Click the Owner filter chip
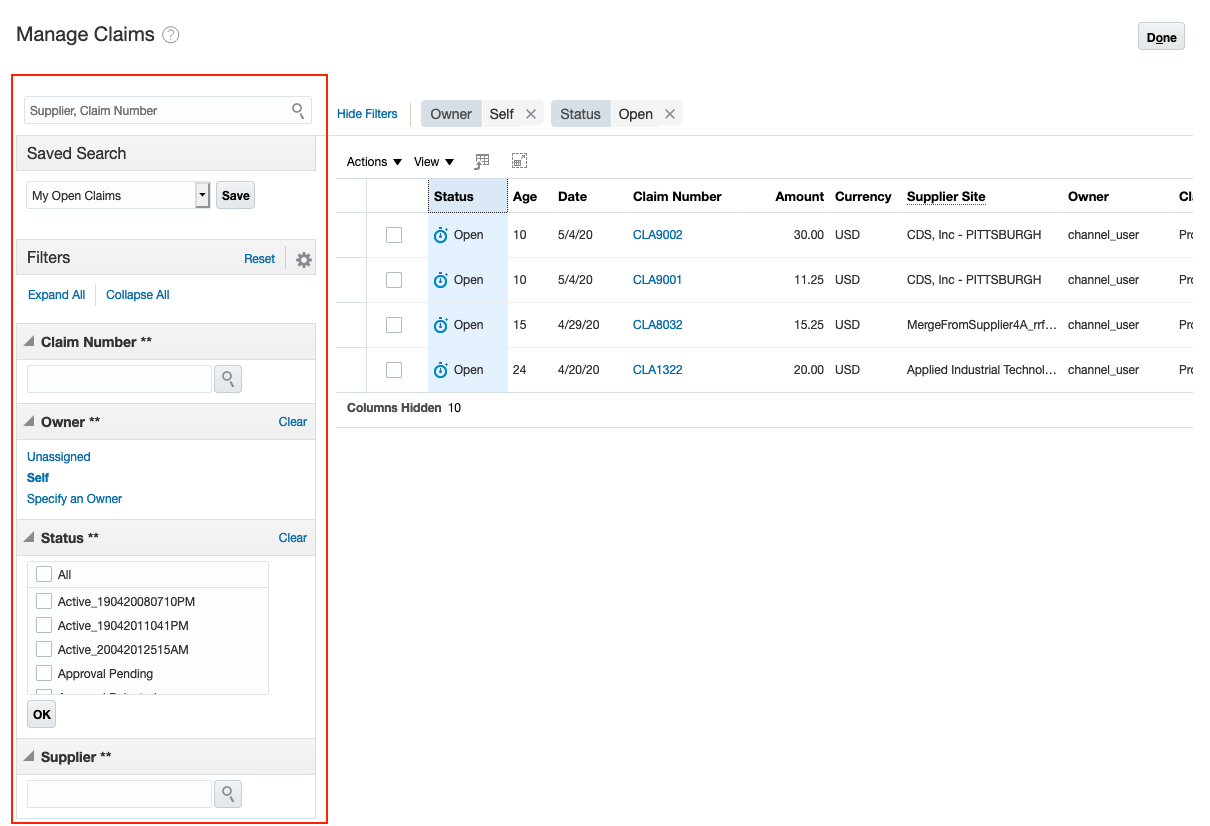Screen dimensions: 1210x826 coord(451,113)
